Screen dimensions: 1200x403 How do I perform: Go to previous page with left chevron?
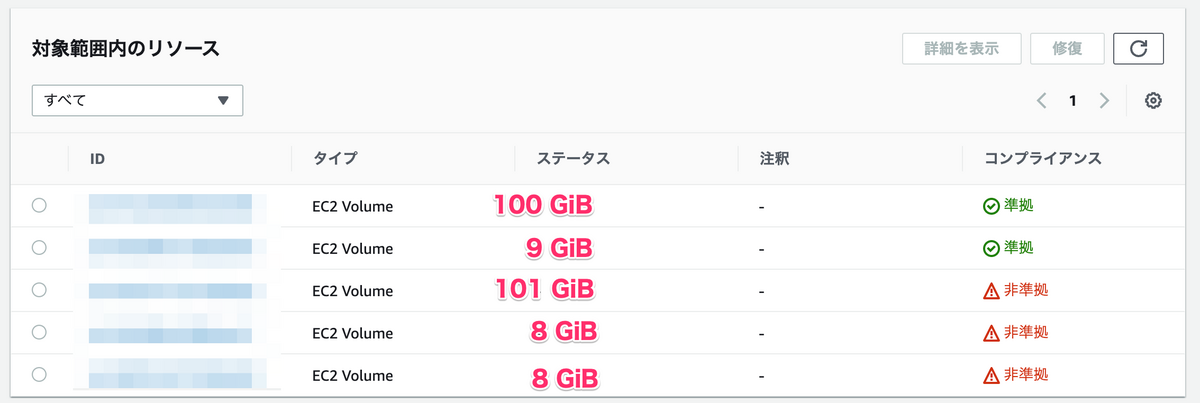coord(1041,100)
